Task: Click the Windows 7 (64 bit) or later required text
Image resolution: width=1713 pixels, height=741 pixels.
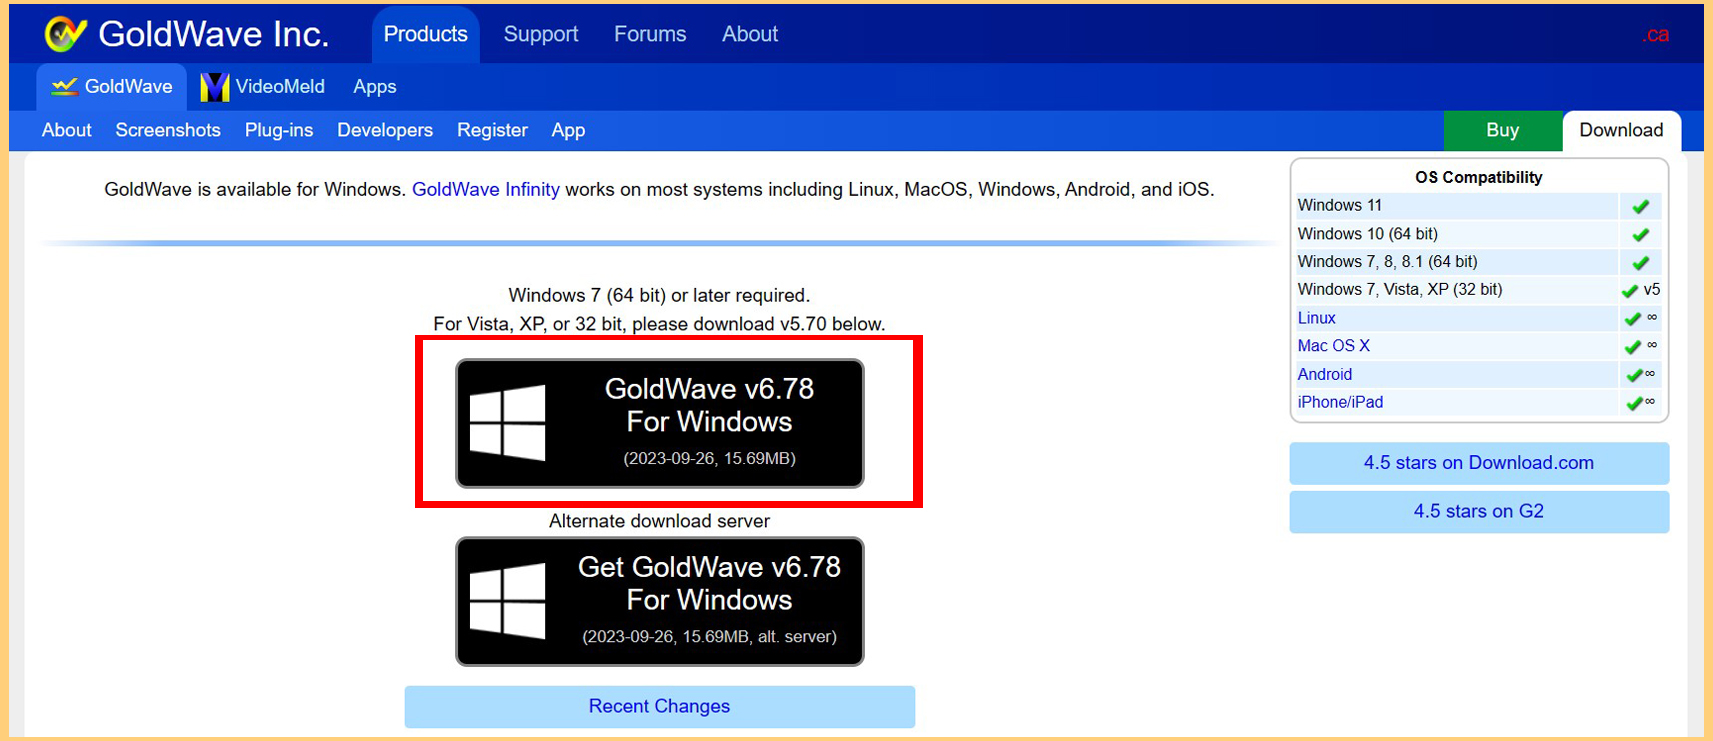Action: (660, 295)
